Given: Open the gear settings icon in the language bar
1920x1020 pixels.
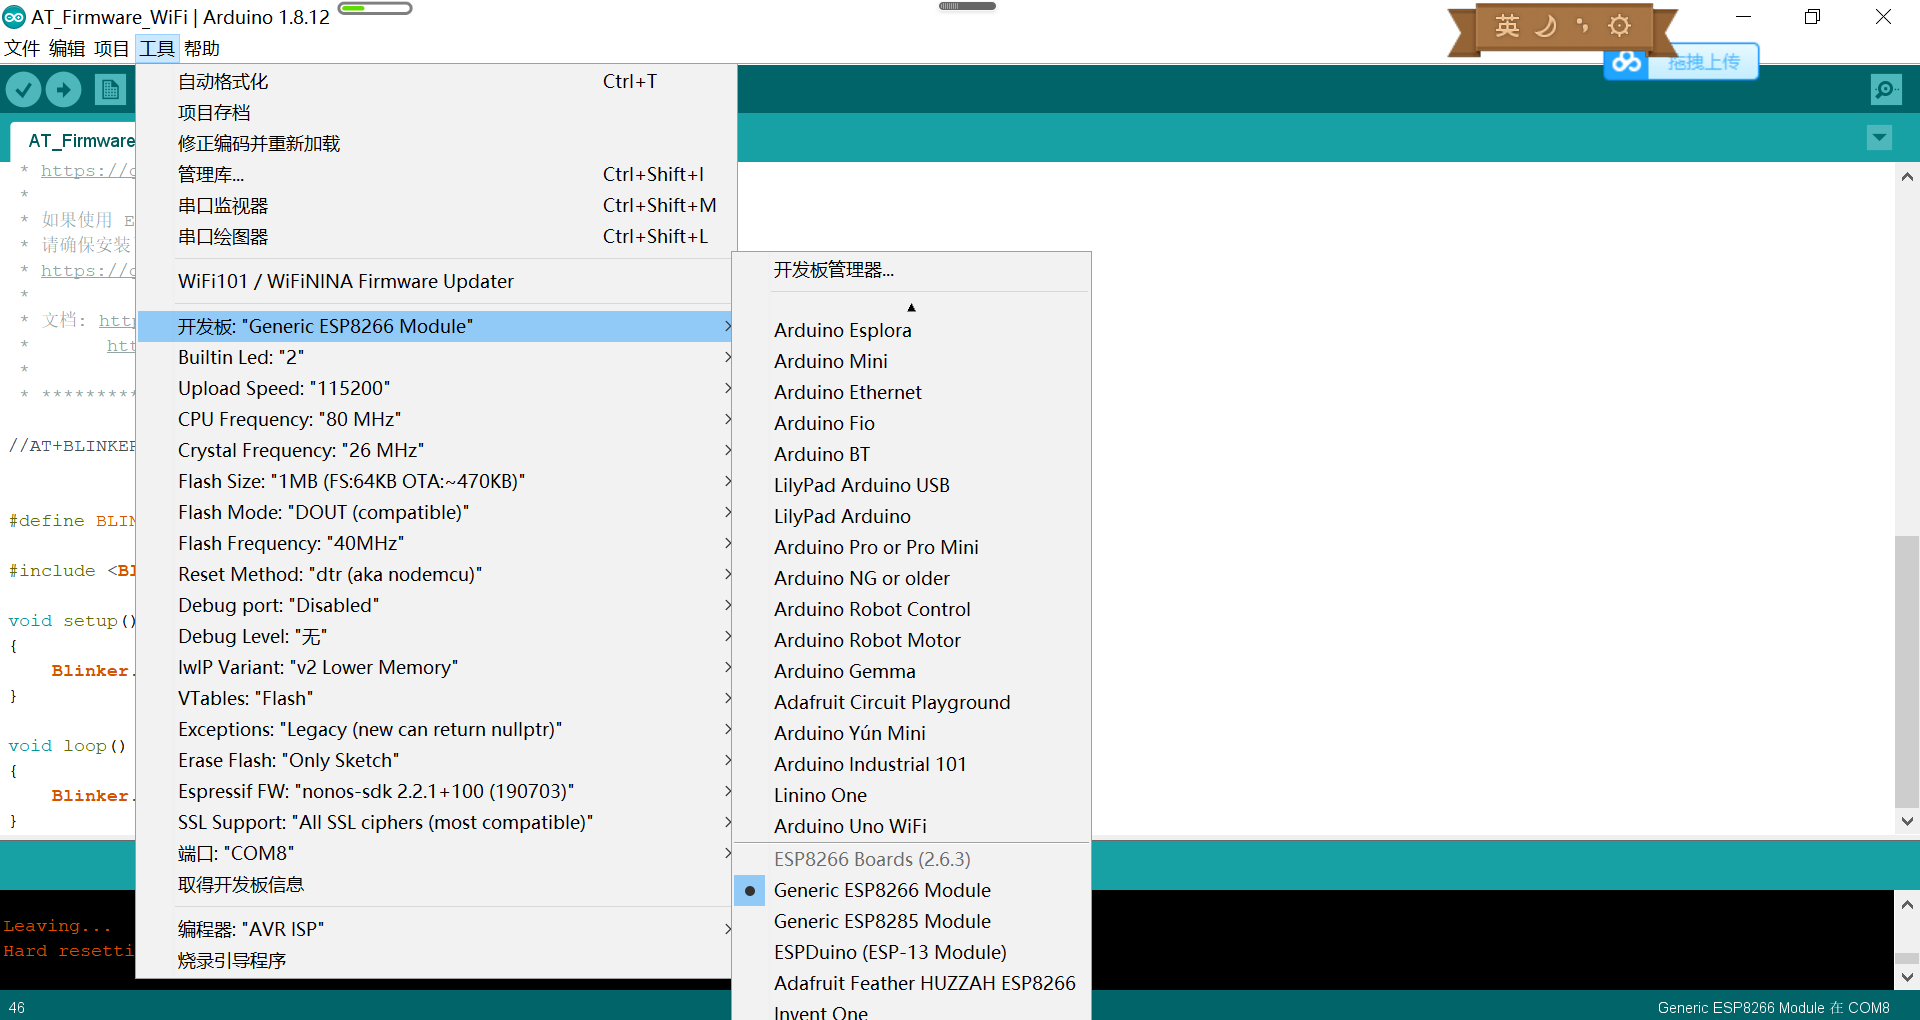Looking at the screenshot, I should point(1620,25).
